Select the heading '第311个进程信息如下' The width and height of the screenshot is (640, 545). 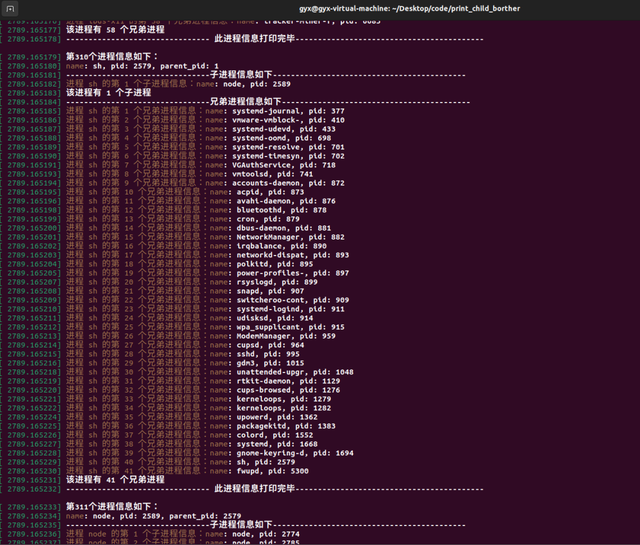click(x=112, y=507)
